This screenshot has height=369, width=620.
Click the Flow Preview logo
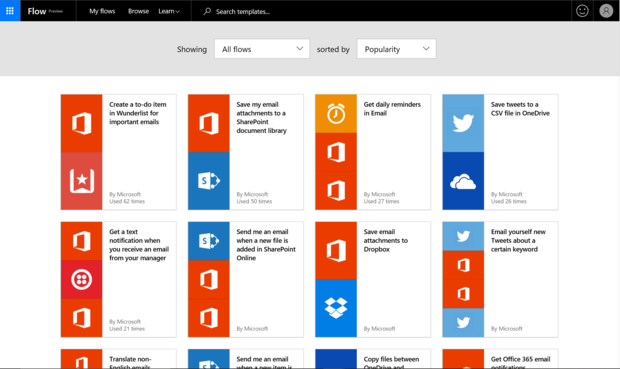tap(45, 11)
